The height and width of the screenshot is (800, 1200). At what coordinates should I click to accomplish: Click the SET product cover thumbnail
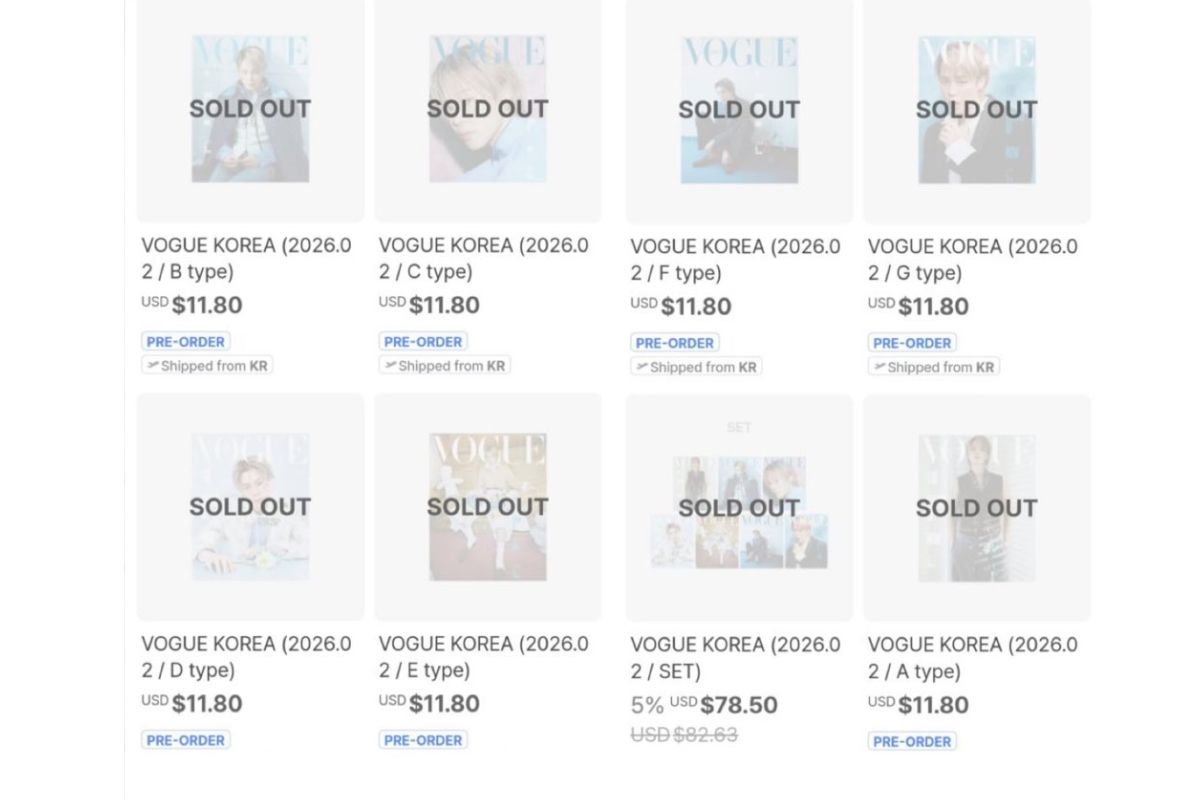pos(738,507)
